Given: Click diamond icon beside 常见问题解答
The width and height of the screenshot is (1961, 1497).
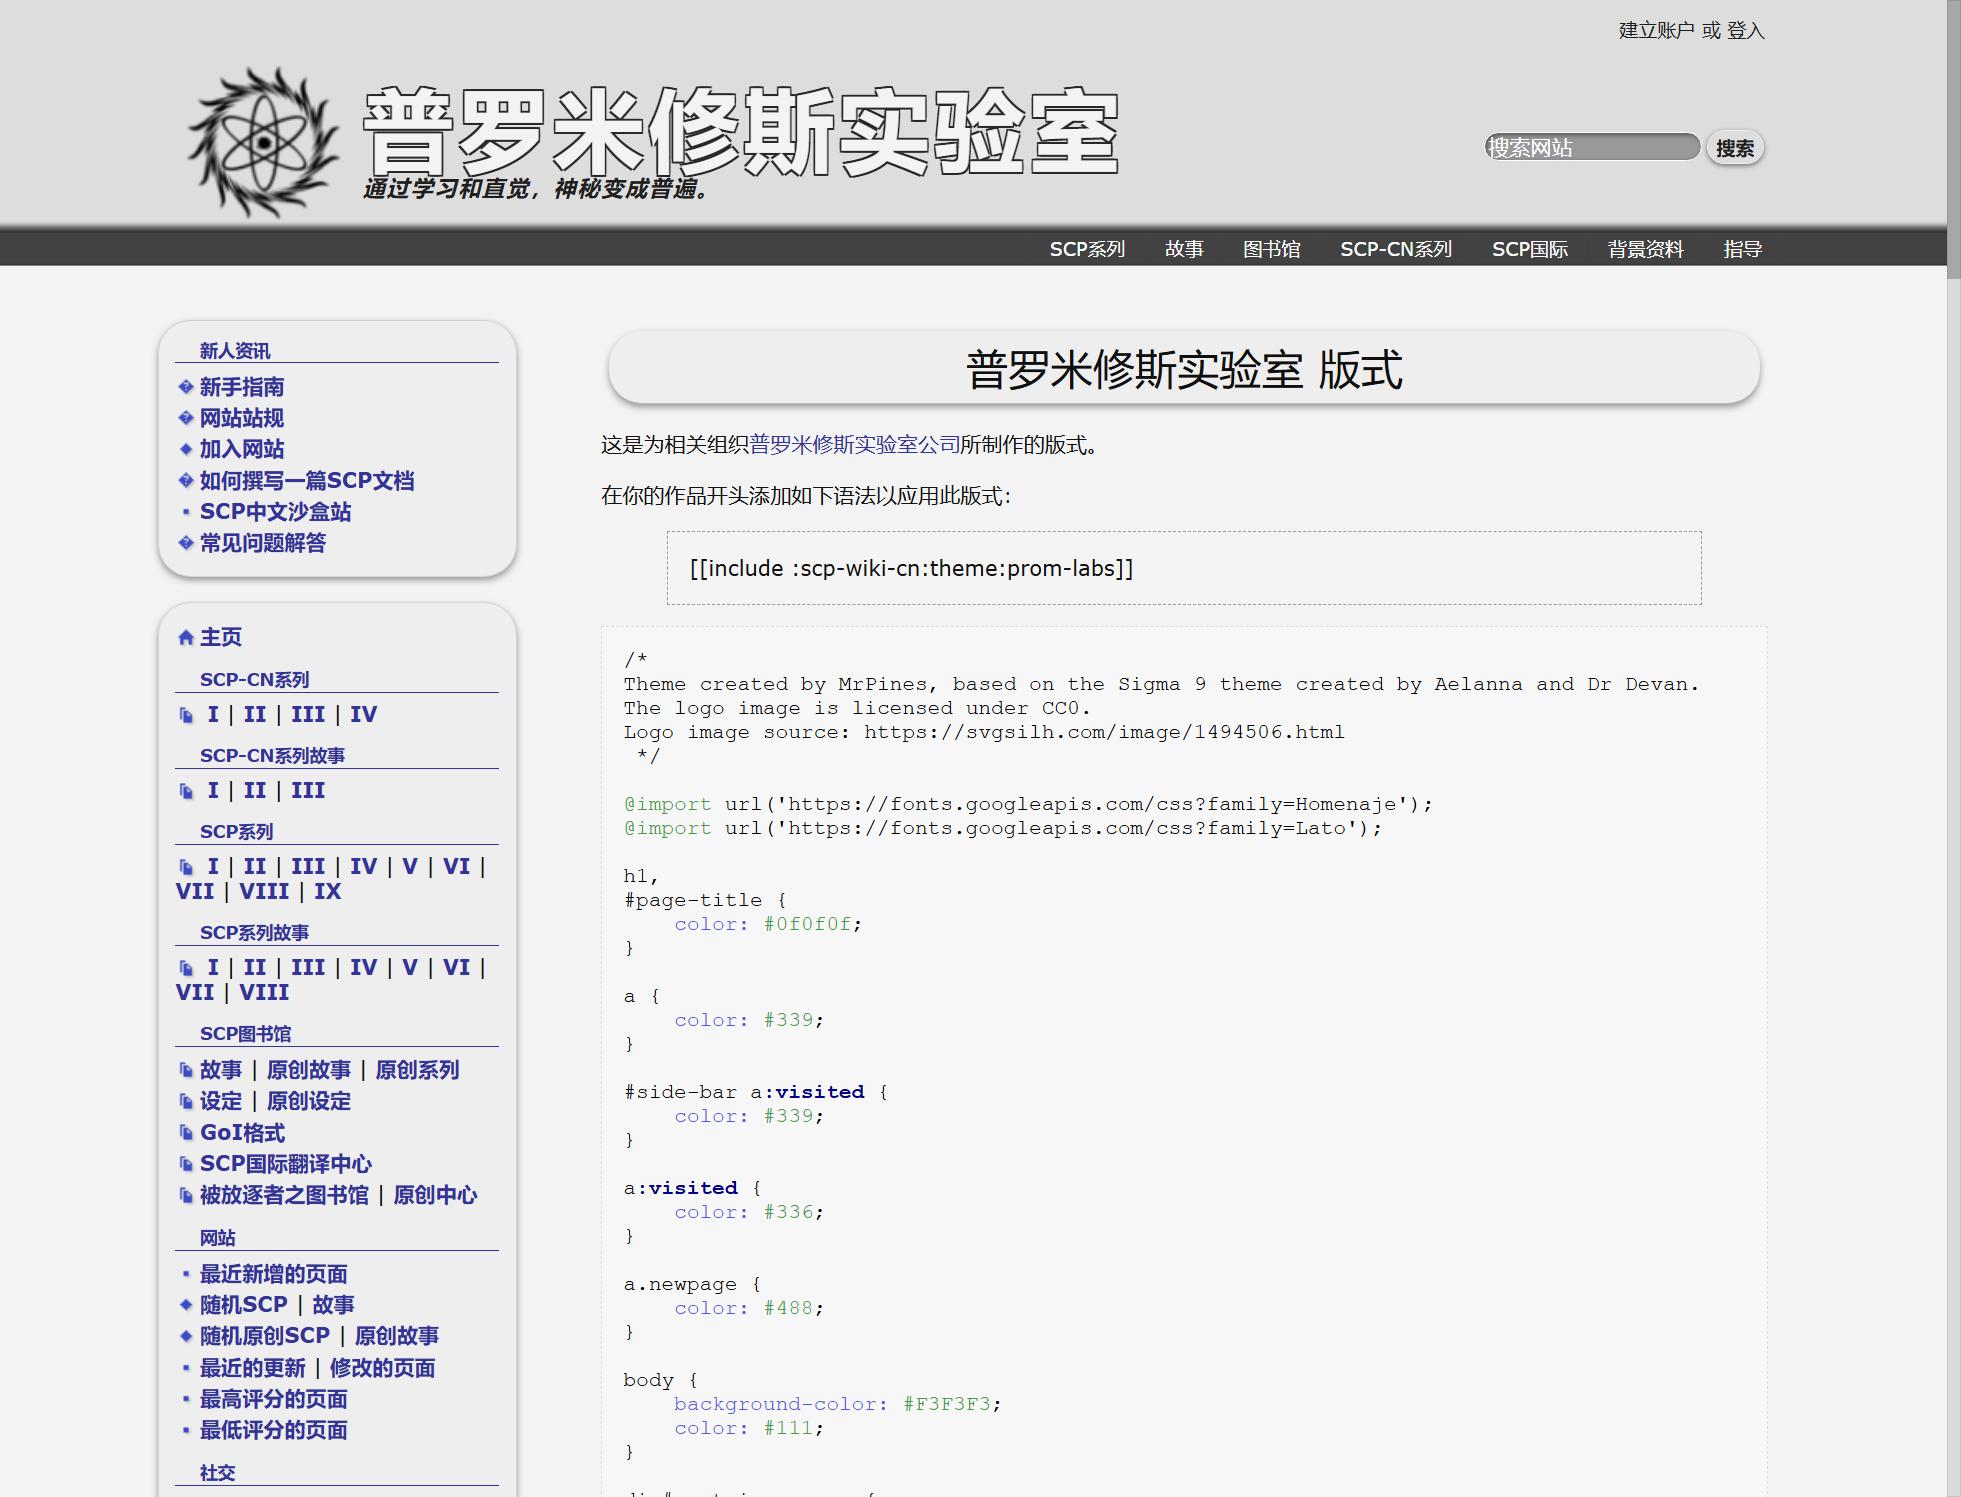Looking at the screenshot, I should [x=185, y=543].
